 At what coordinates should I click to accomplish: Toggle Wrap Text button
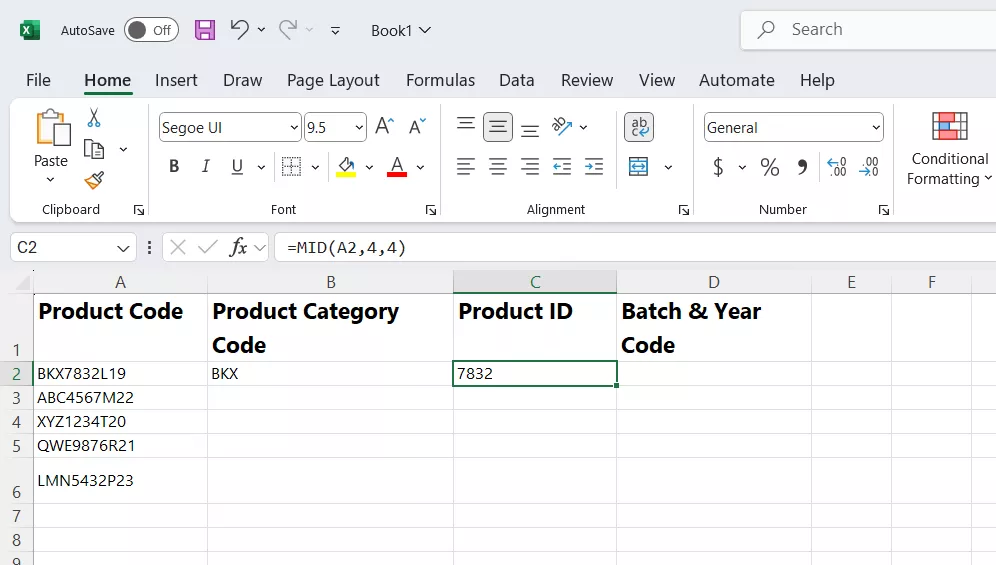pyautogui.click(x=639, y=127)
